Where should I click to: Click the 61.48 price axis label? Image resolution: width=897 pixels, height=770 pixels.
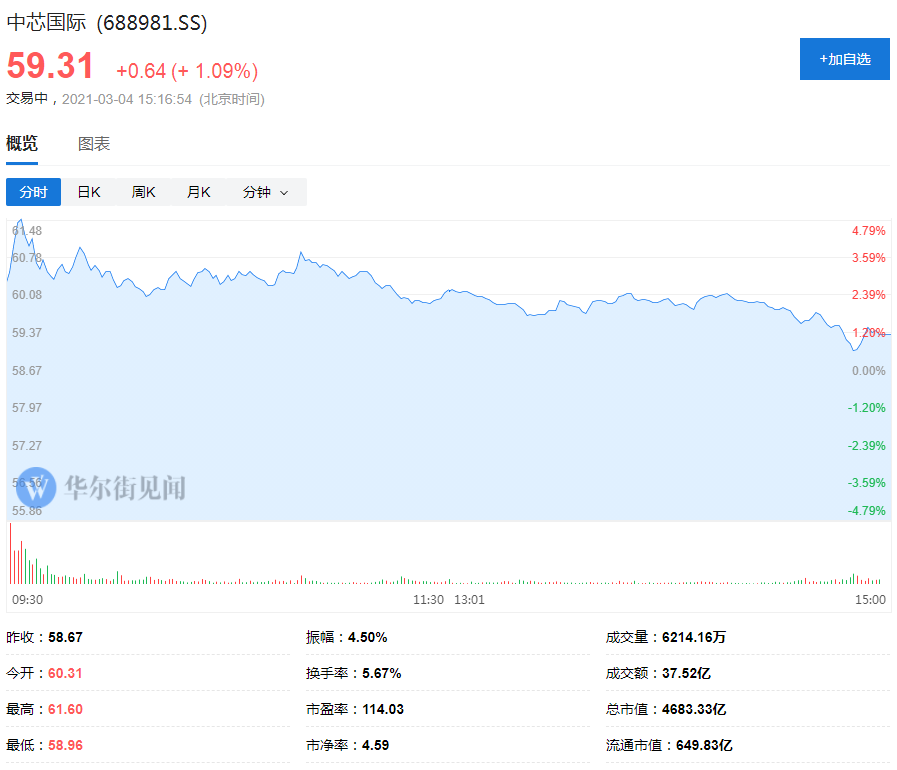(27, 231)
